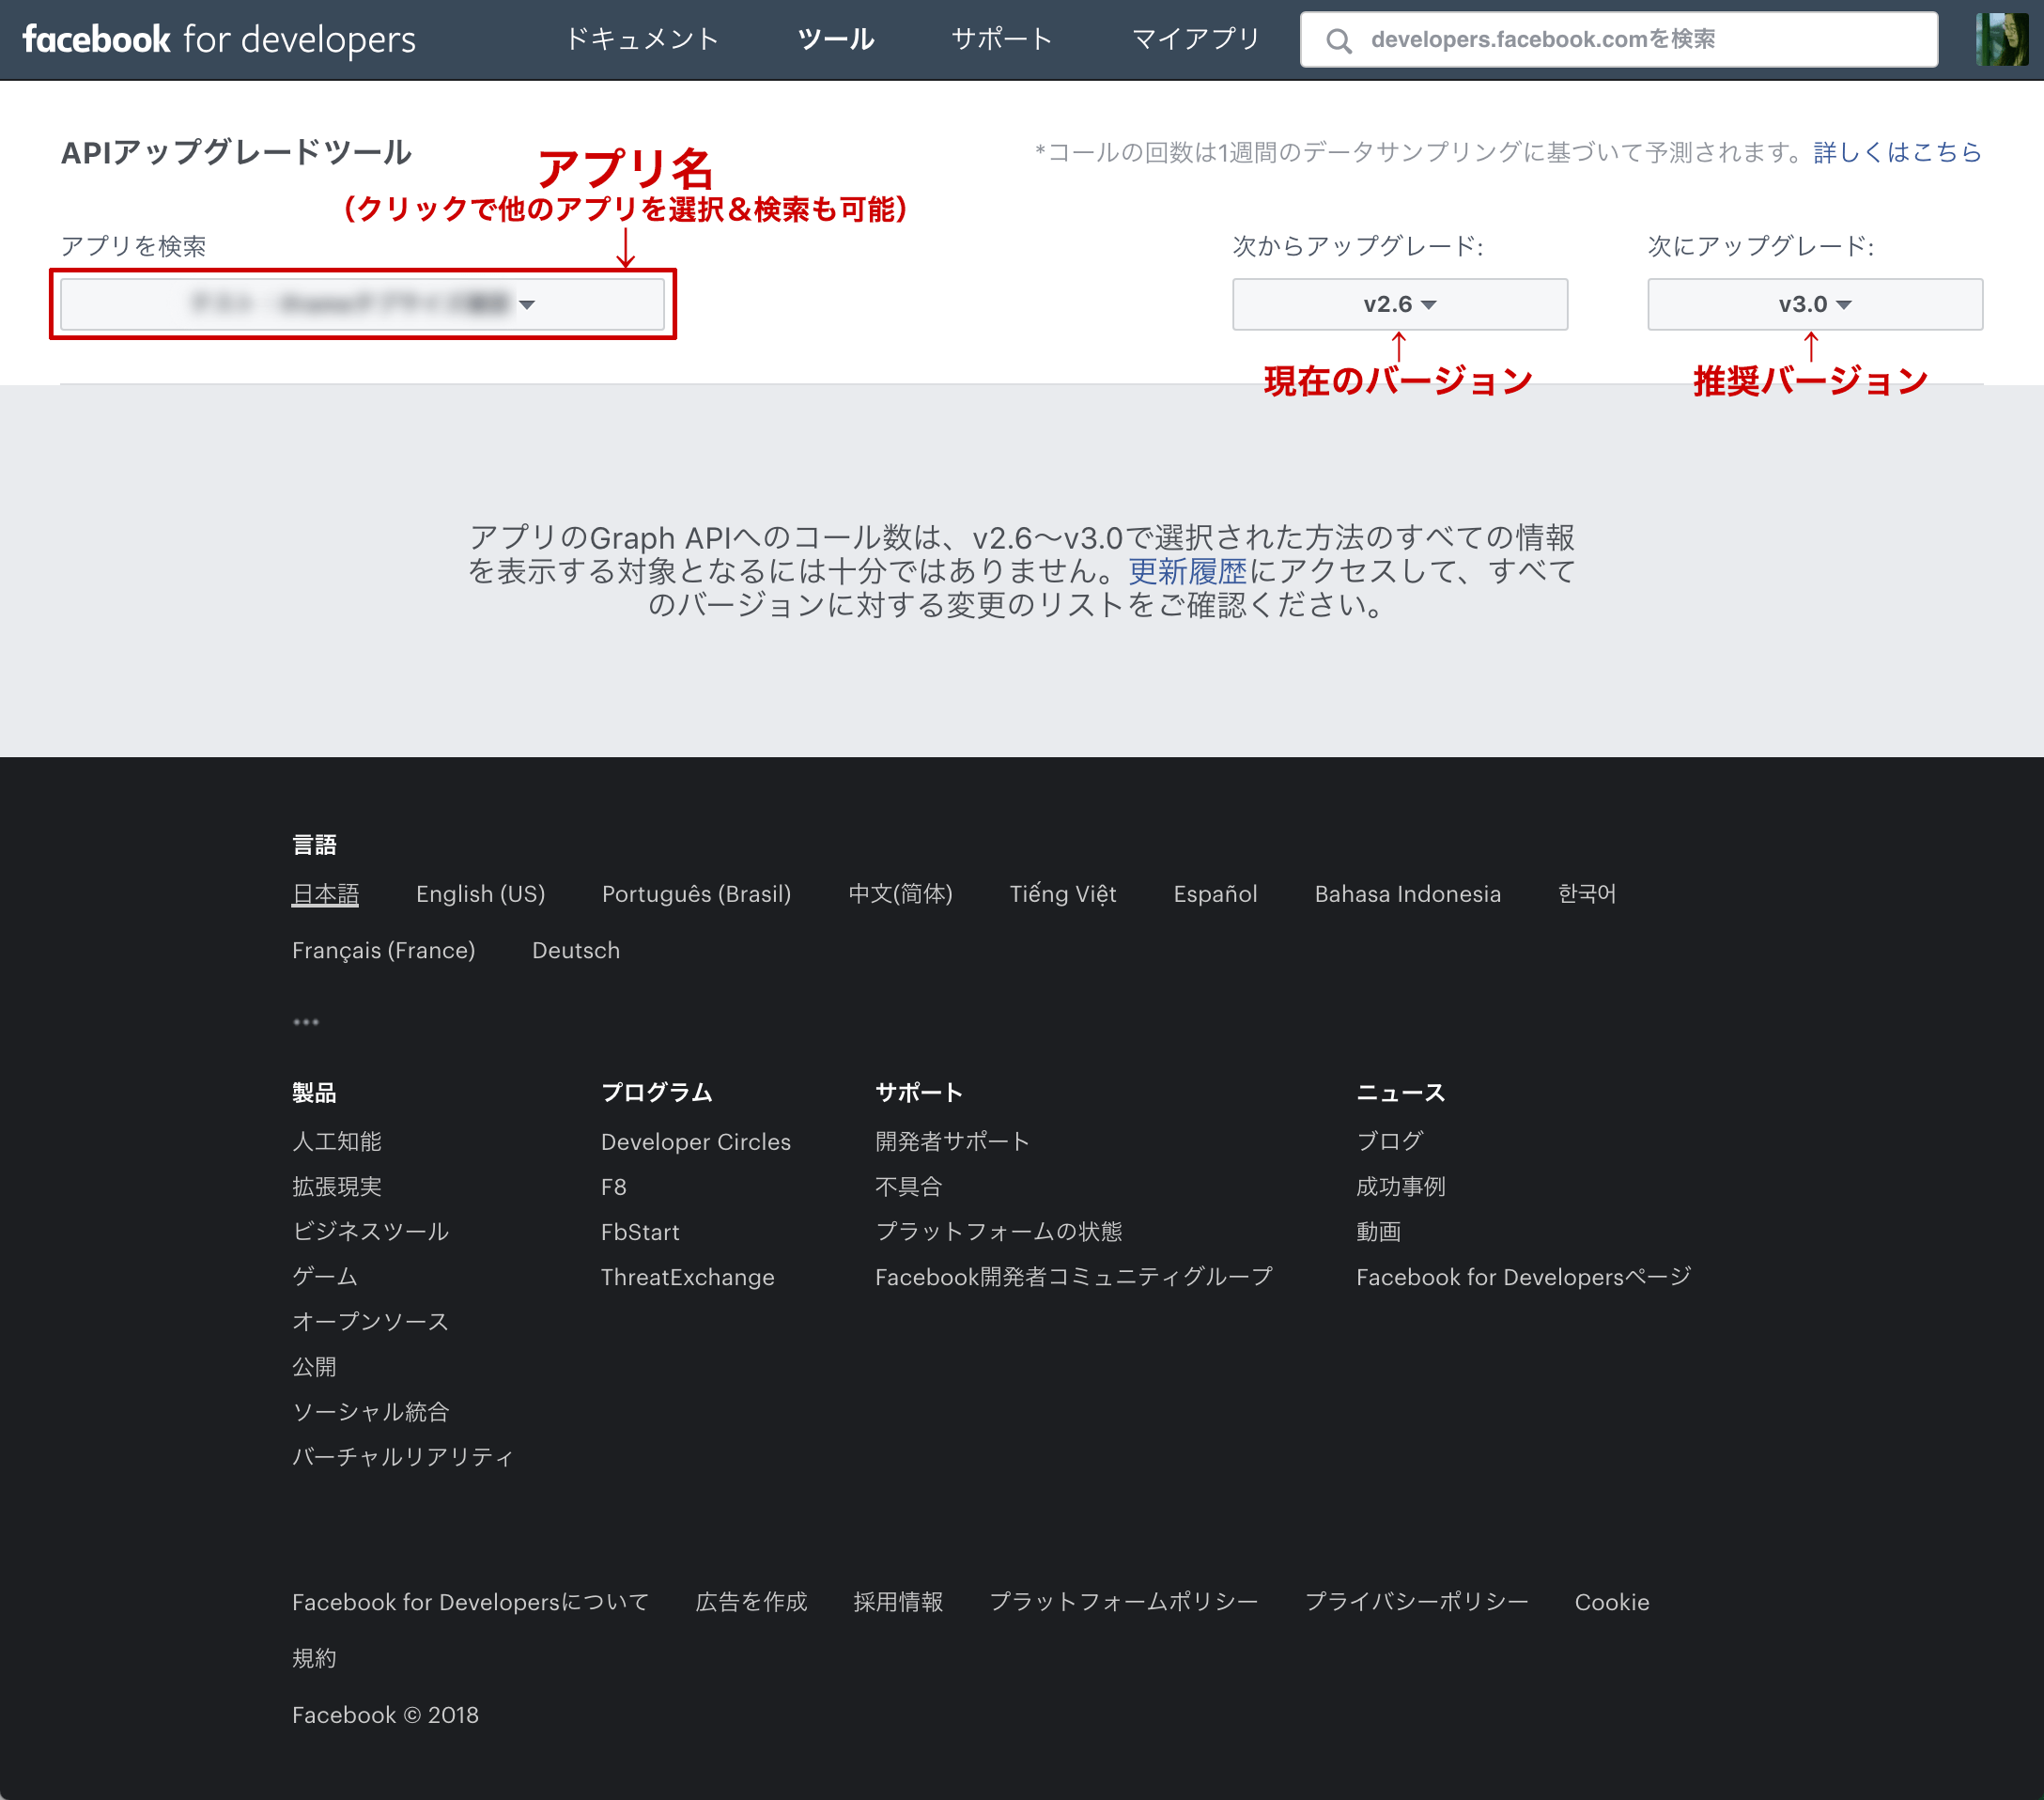
Task: Open F8 program link
Action: click(613, 1186)
